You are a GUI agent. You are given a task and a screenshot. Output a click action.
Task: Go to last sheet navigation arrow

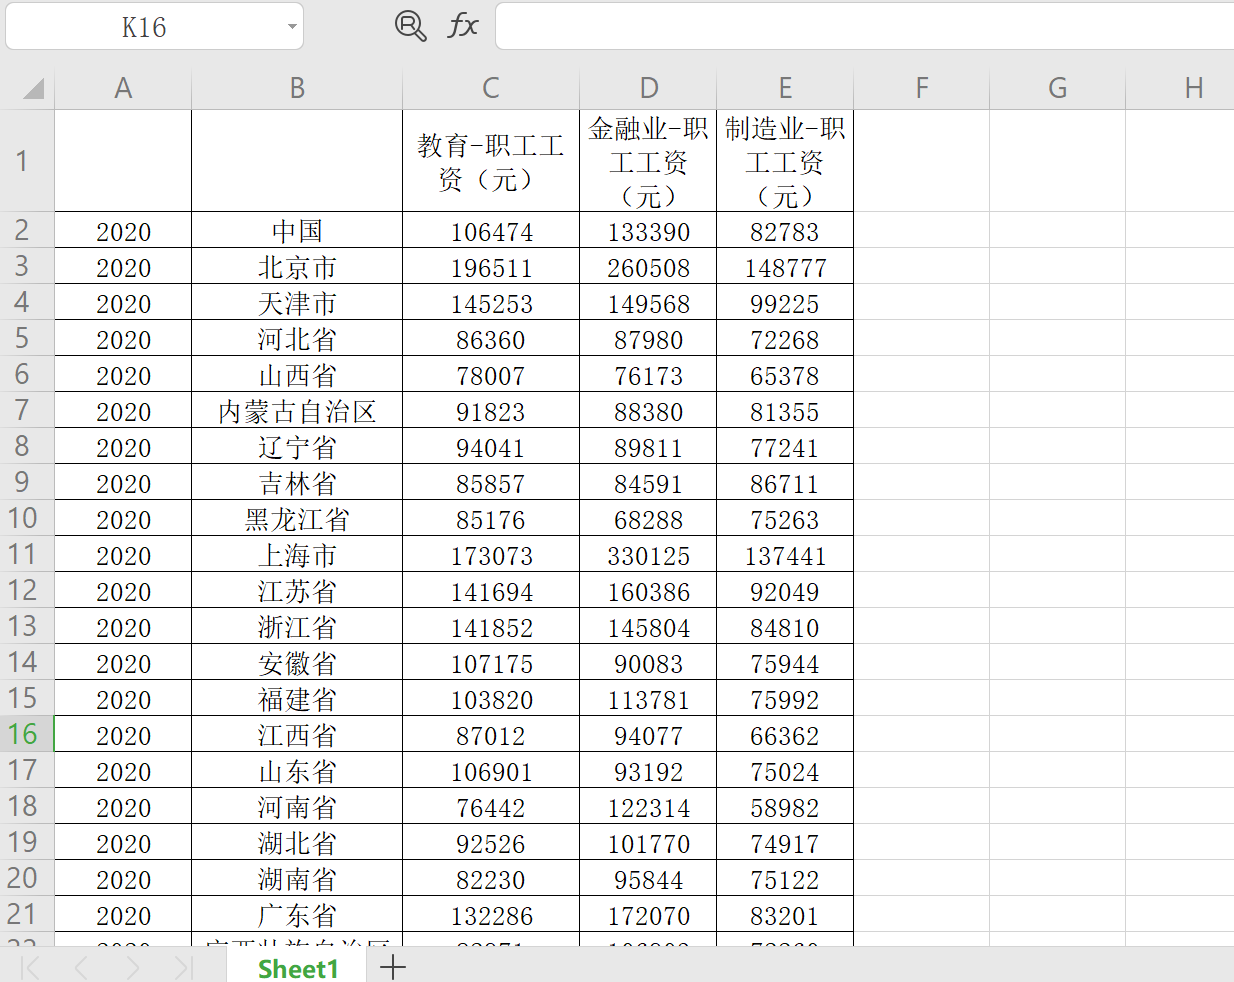[183, 967]
